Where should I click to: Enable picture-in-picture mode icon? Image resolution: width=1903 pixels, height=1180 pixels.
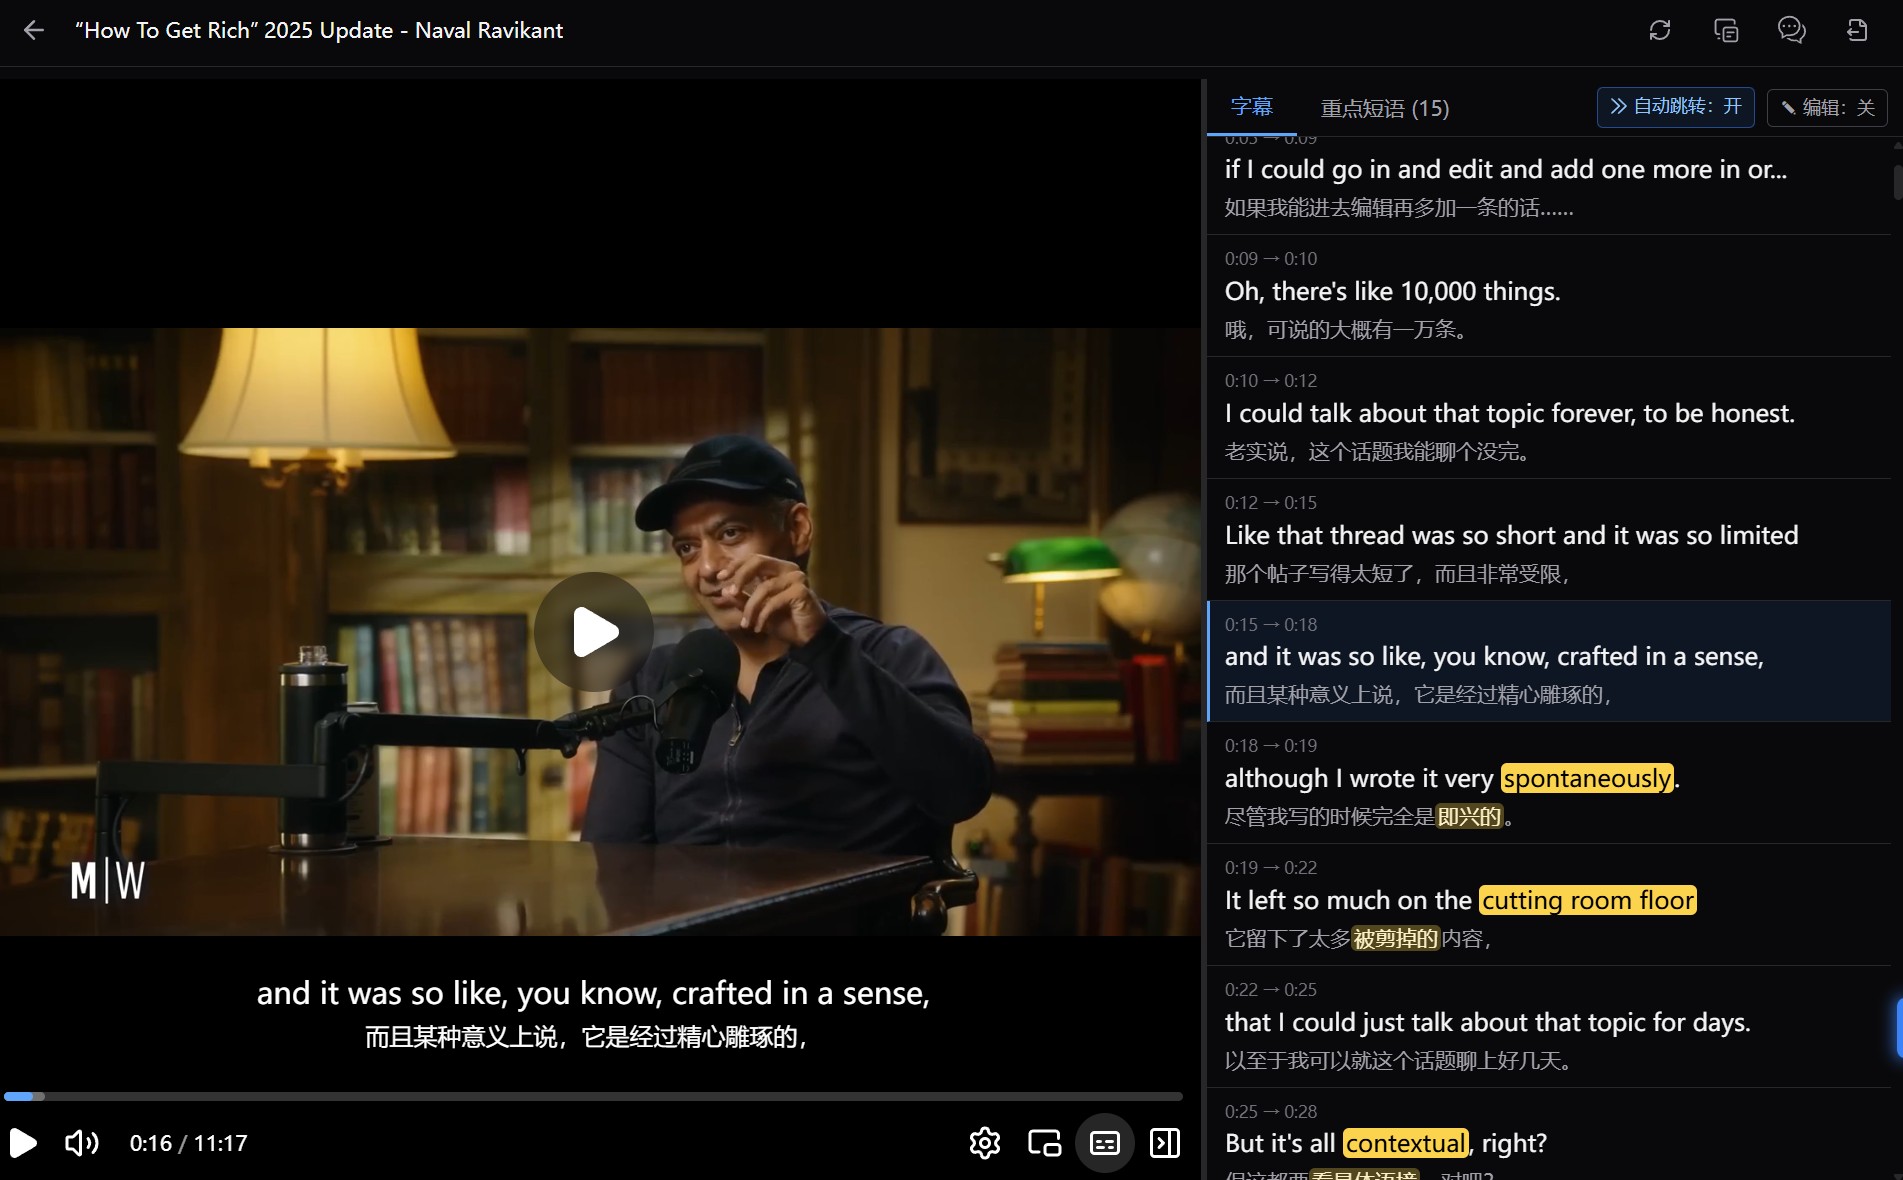coord(1045,1143)
